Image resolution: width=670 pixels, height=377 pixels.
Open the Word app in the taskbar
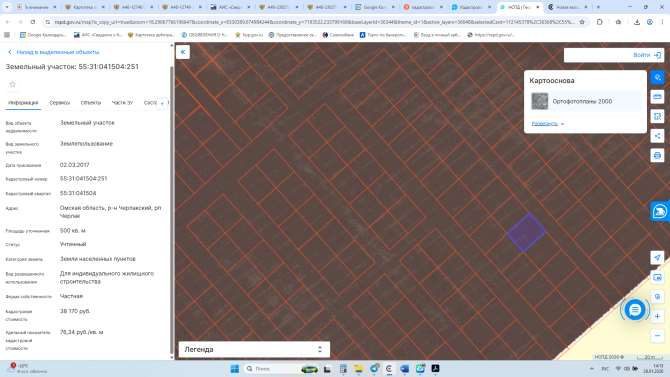click(x=404, y=368)
